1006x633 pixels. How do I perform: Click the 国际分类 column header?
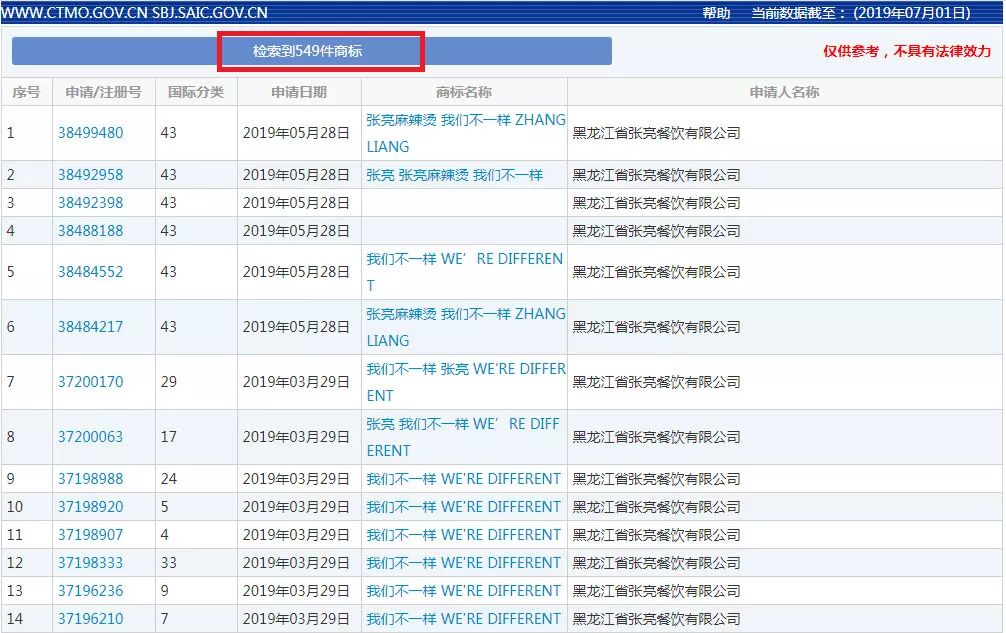pos(196,92)
